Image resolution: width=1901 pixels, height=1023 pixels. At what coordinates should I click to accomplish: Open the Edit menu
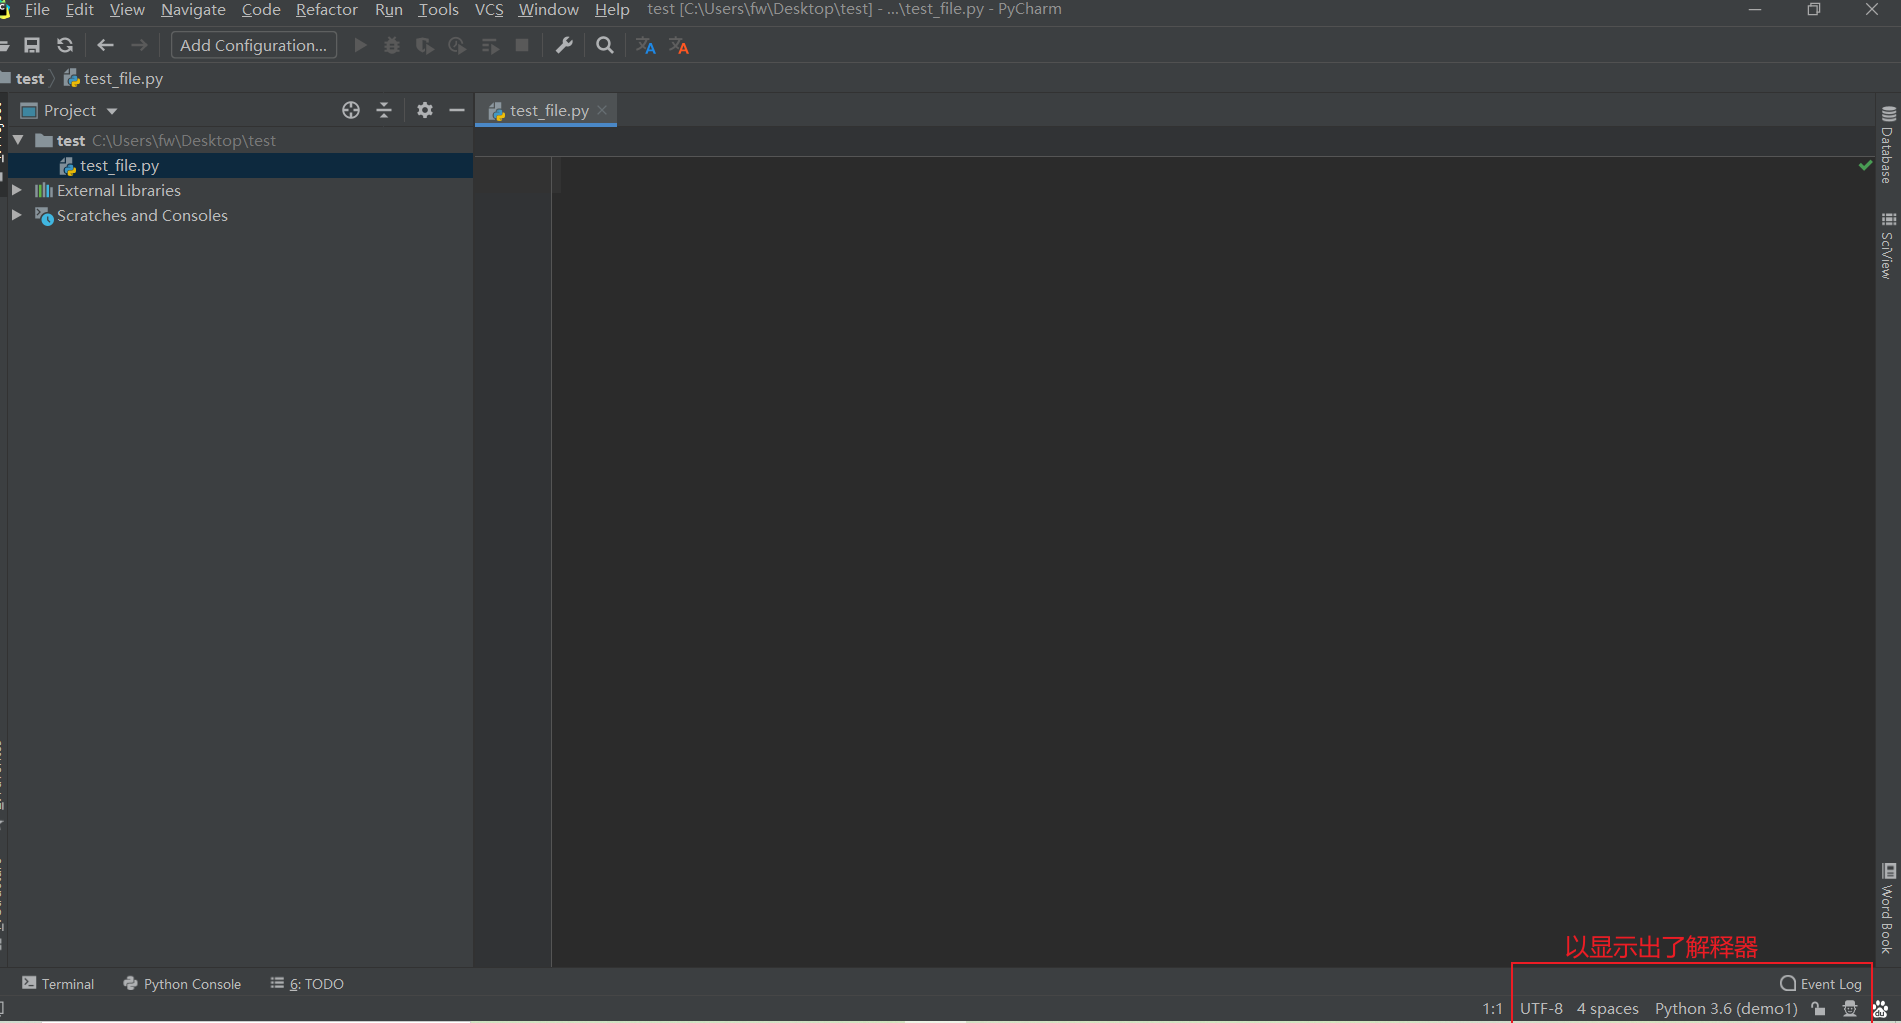(x=80, y=10)
